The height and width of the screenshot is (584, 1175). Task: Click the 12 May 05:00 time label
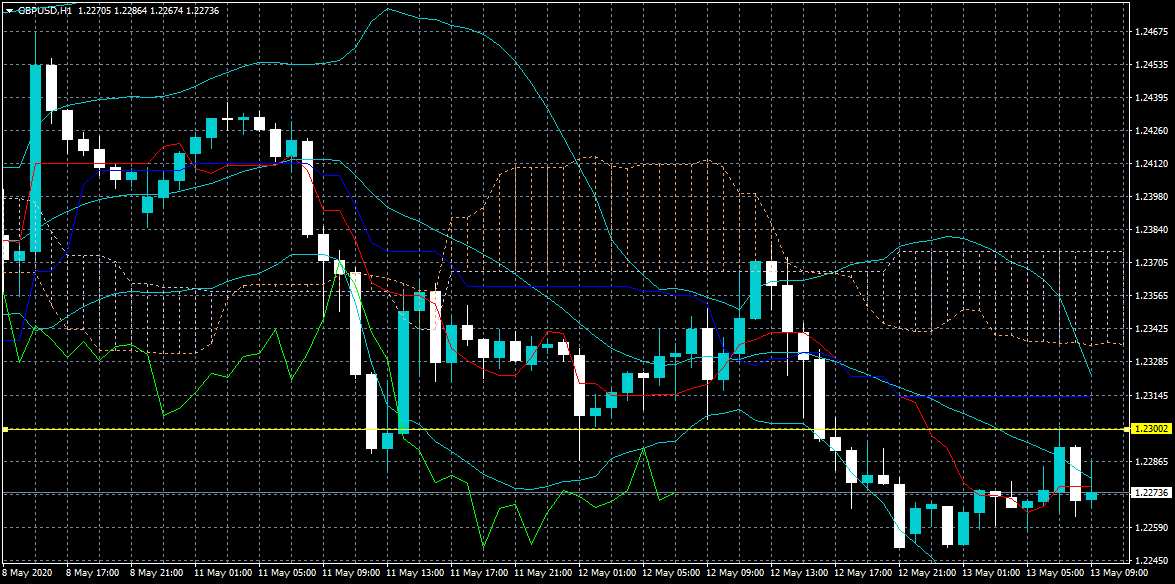tap(670, 573)
